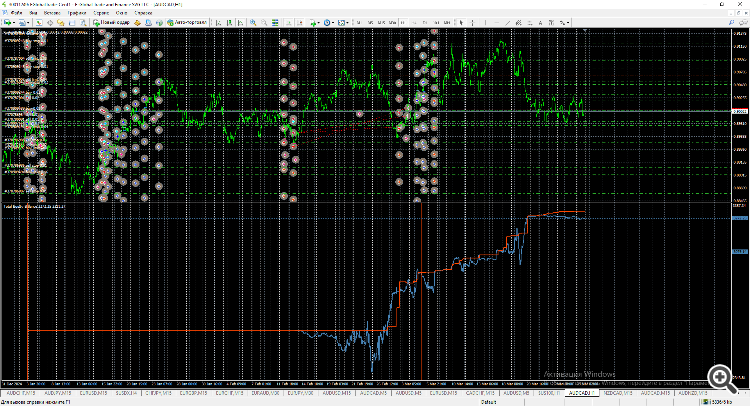Open the Вид menu
Viewport: 750px width, 406px height.
point(33,13)
